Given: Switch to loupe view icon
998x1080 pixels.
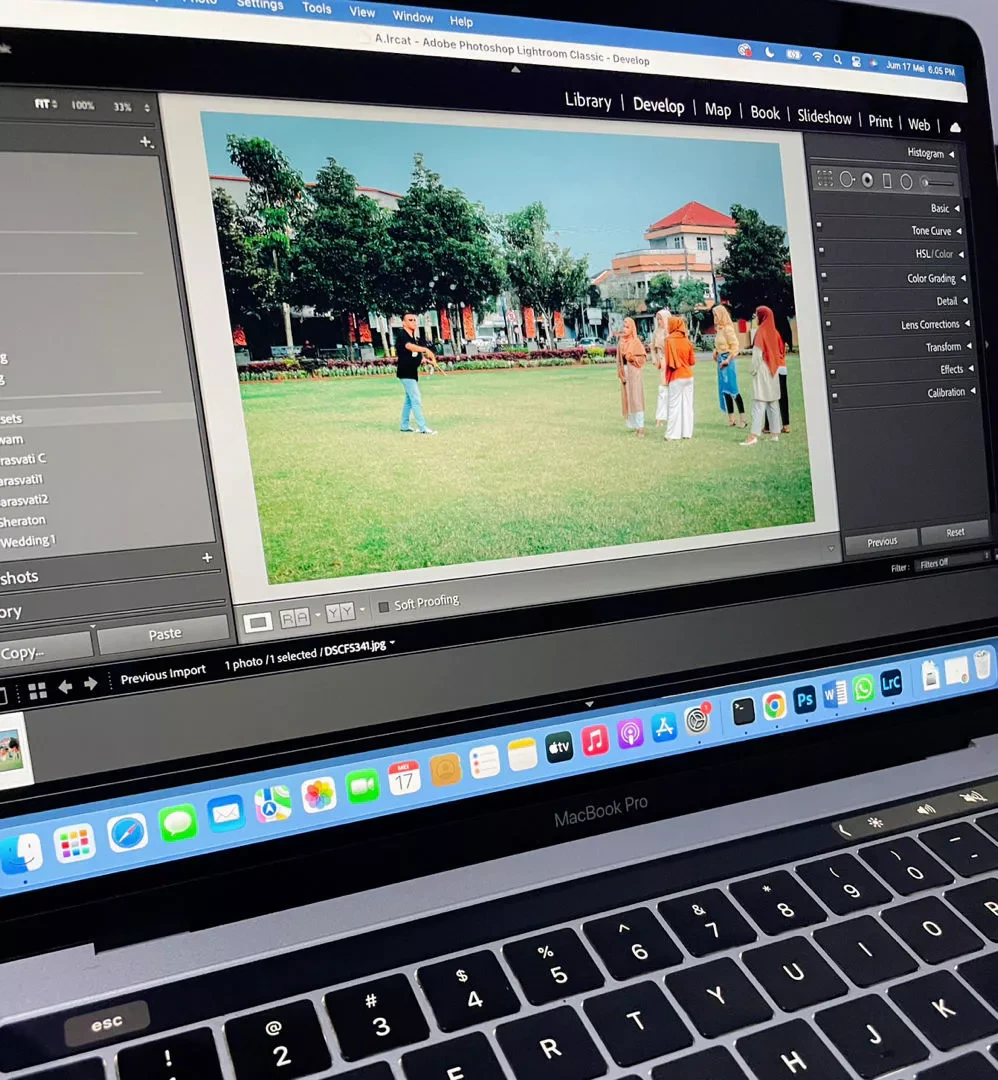Looking at the screenshot, I should [x=258, y=622].
